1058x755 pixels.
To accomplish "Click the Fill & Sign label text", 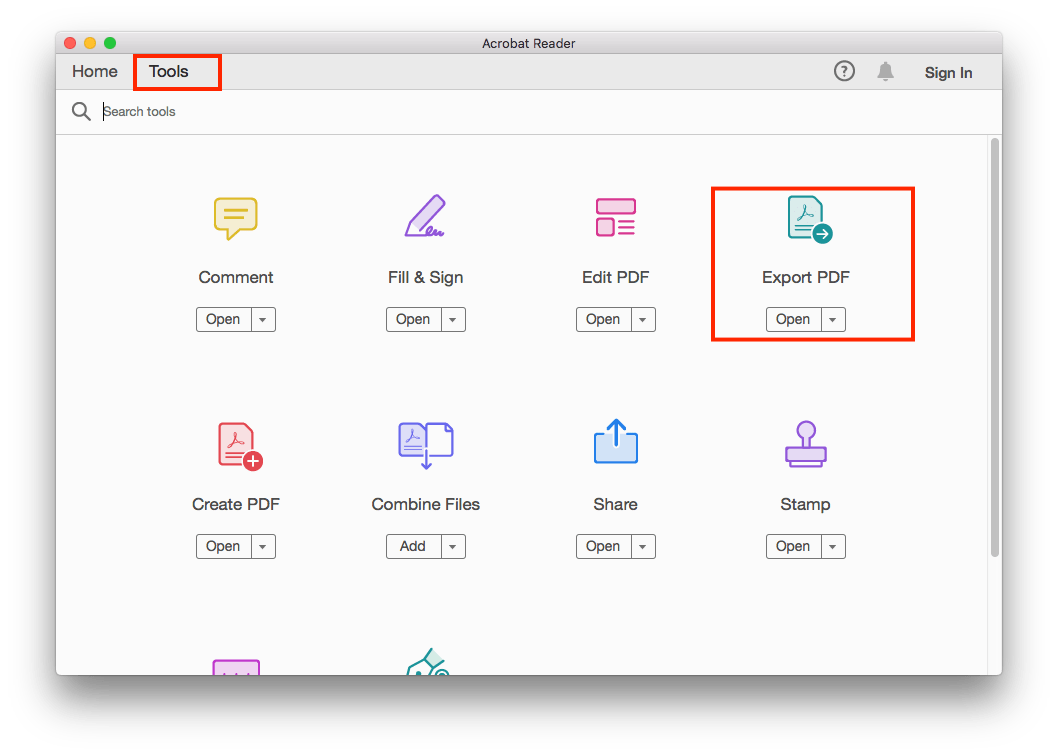I will [x=425, y=277].
